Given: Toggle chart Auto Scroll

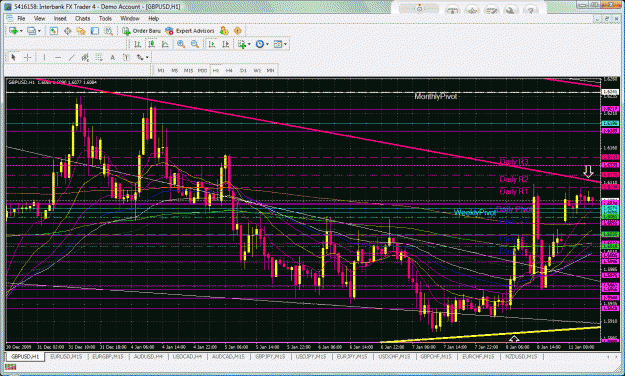Looking at the screenshot, I should point(212,44).
